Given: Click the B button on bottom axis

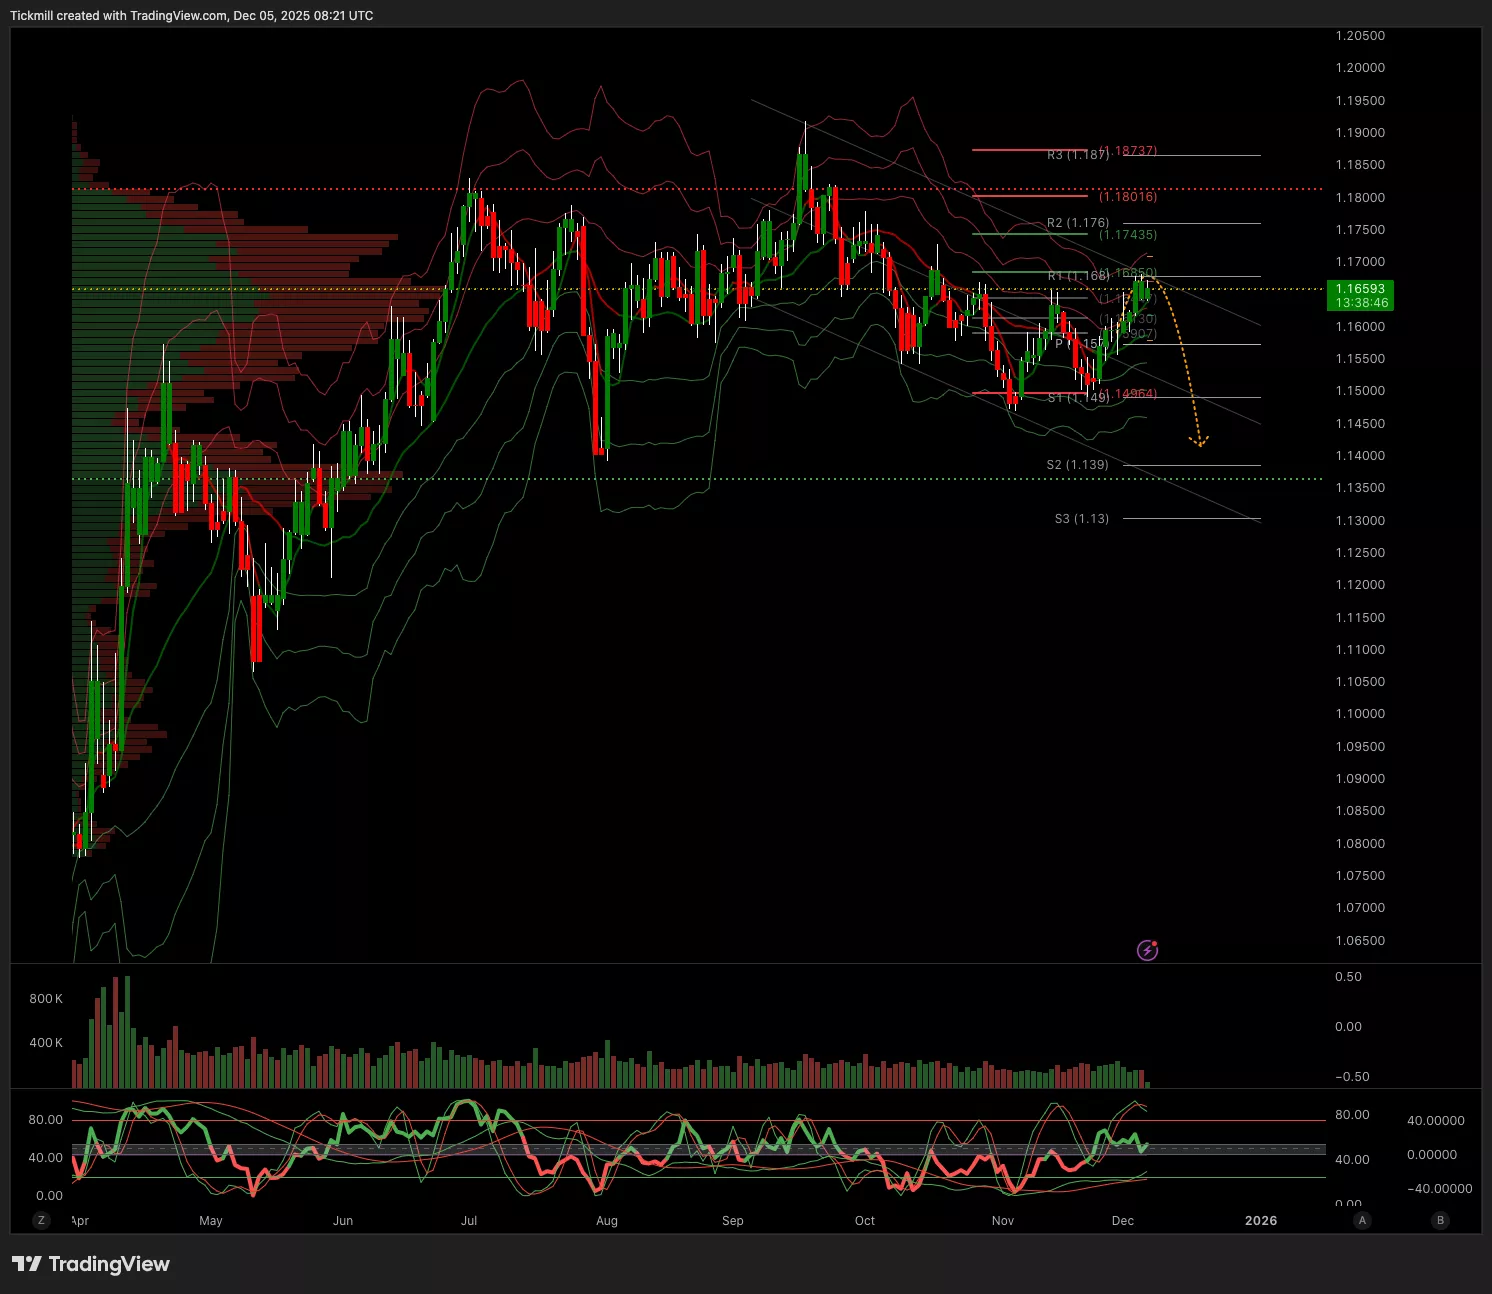Looking at the screenshot, I should pos(1440,1220).
